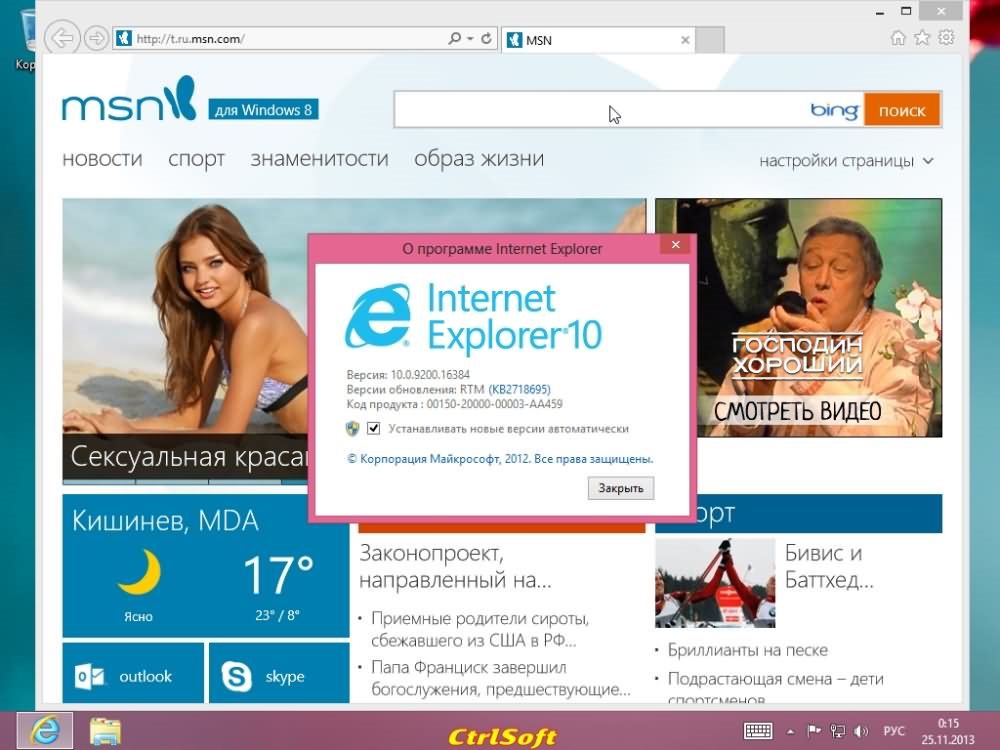Click the orange 'поиск' search button
This screenshot has height=750, width=1000.
[x=902, y=111]
